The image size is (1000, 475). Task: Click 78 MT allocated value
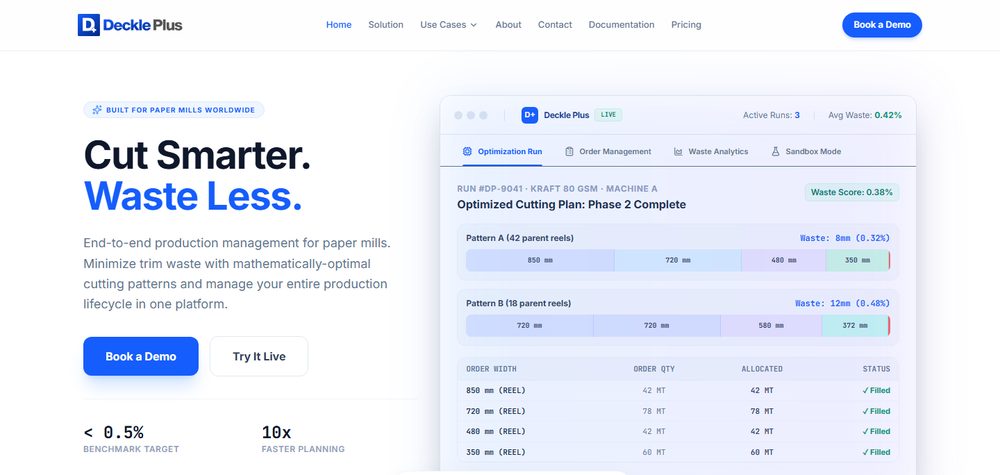coord(761,411)
